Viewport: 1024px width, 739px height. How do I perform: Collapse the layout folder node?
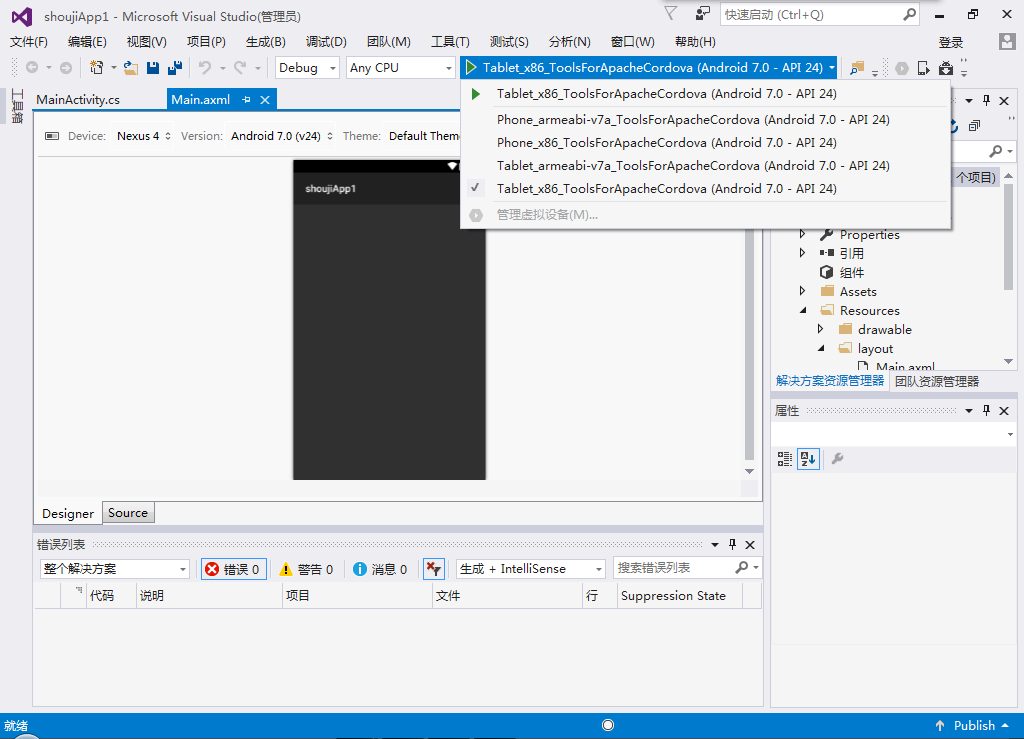click(x=822, y=348)
